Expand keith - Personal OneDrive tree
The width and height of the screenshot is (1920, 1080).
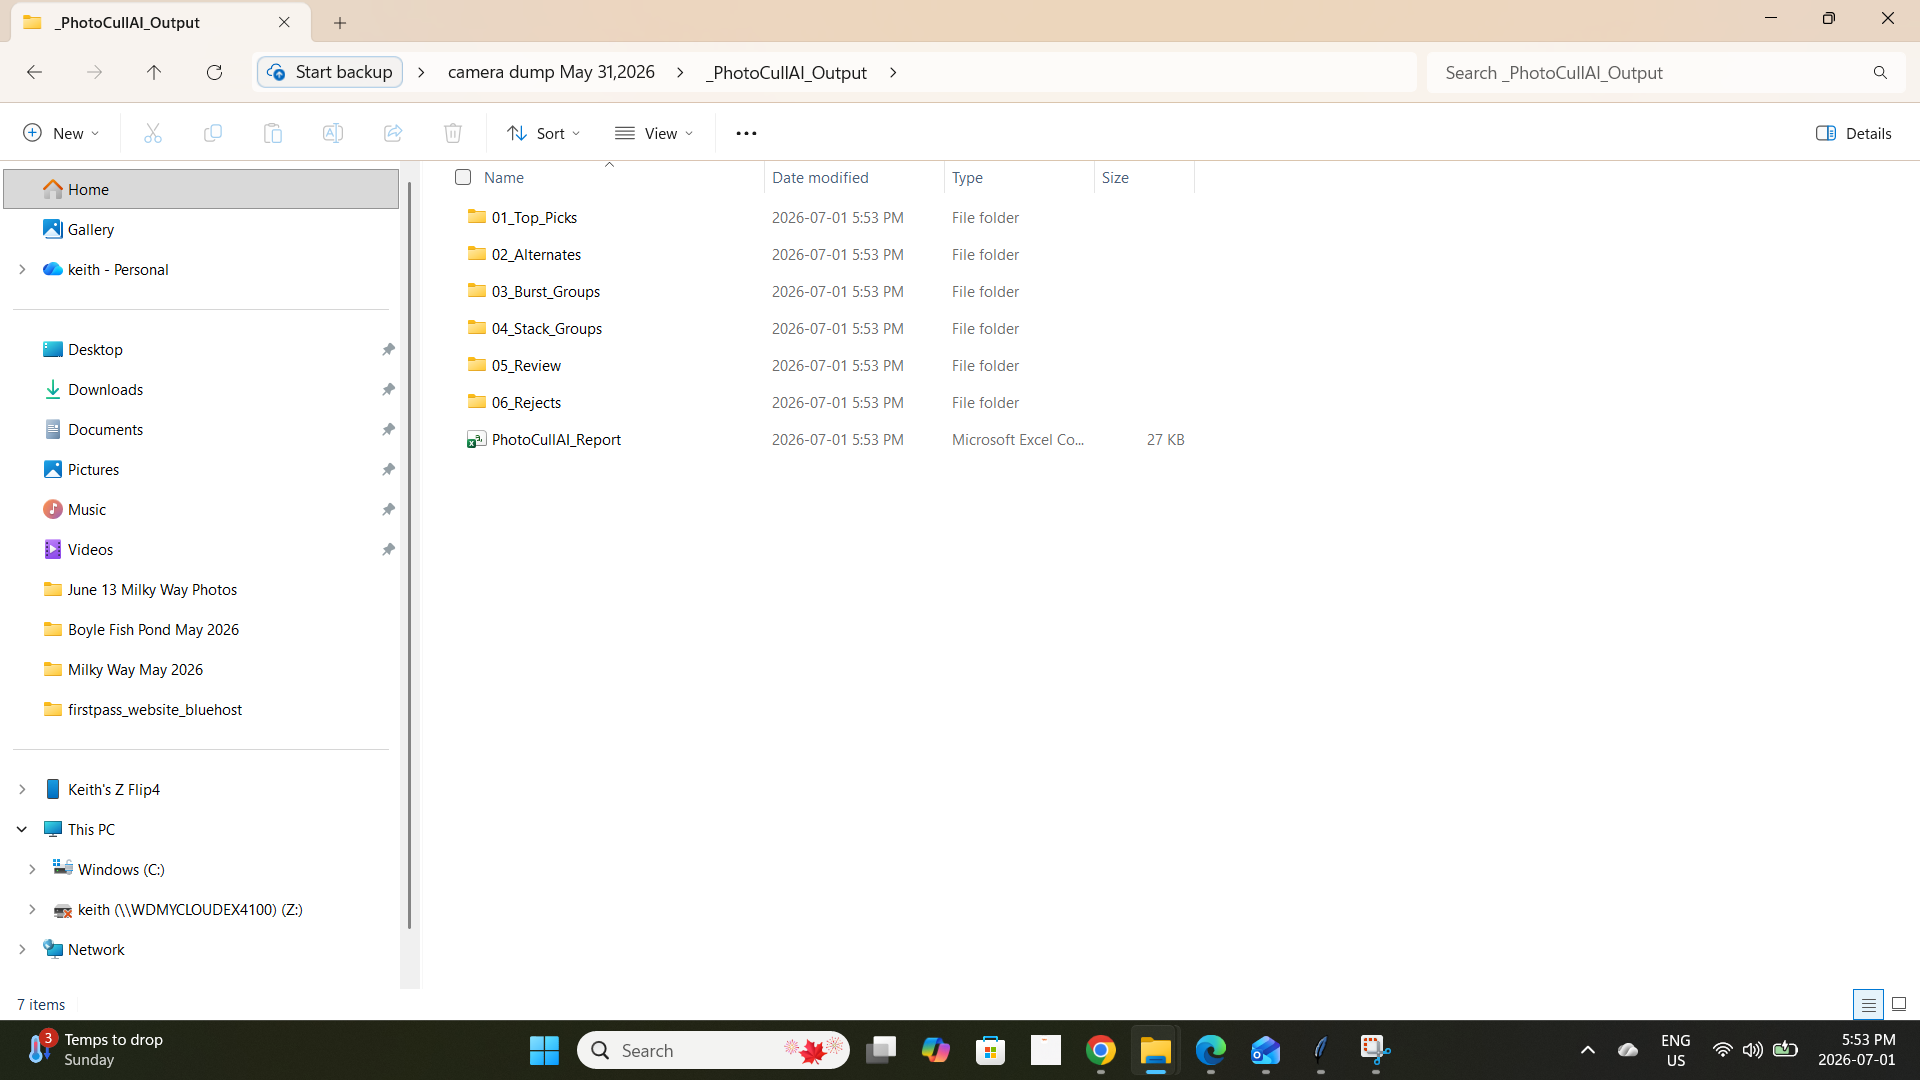point(22,269)
